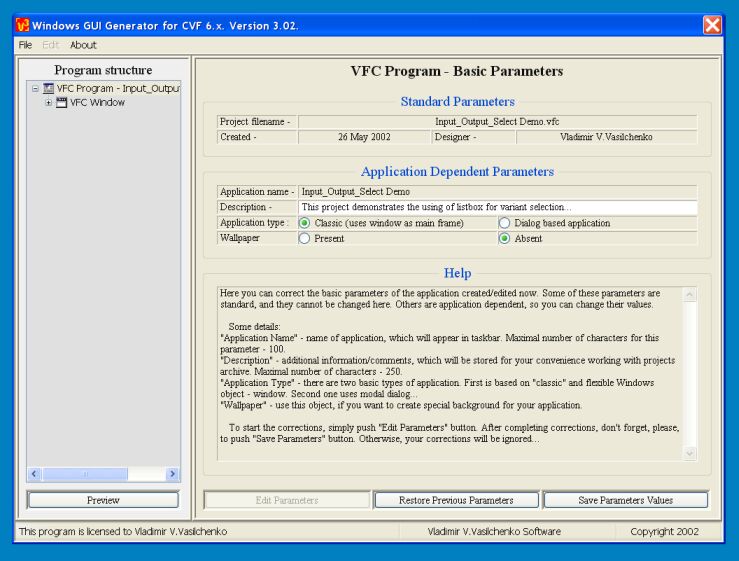Image resolution: width=739 pixels, height=561 pixels.
Task: Select VFC Window tree item
Action: [98, 102]
